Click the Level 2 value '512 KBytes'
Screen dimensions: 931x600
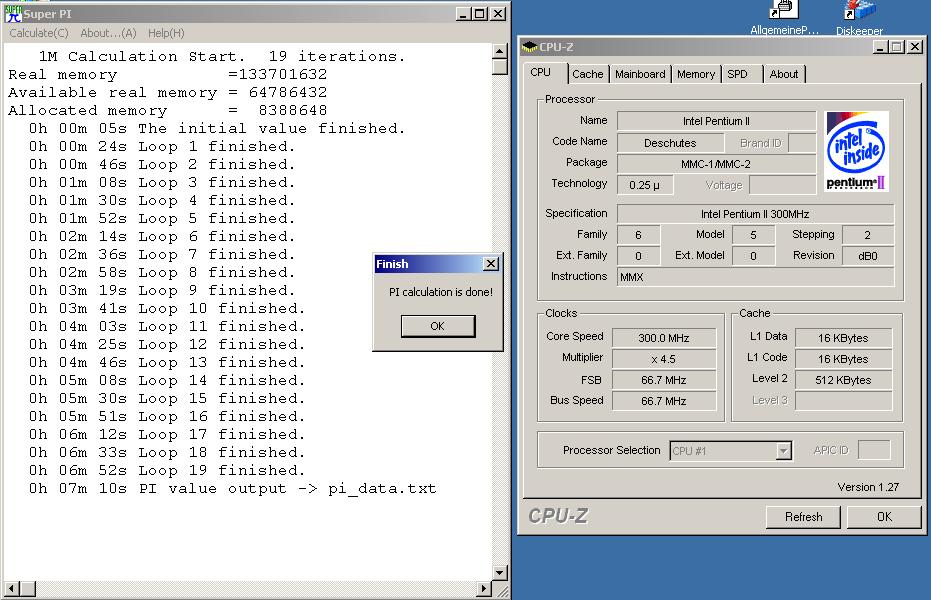(x=843, y=380)
